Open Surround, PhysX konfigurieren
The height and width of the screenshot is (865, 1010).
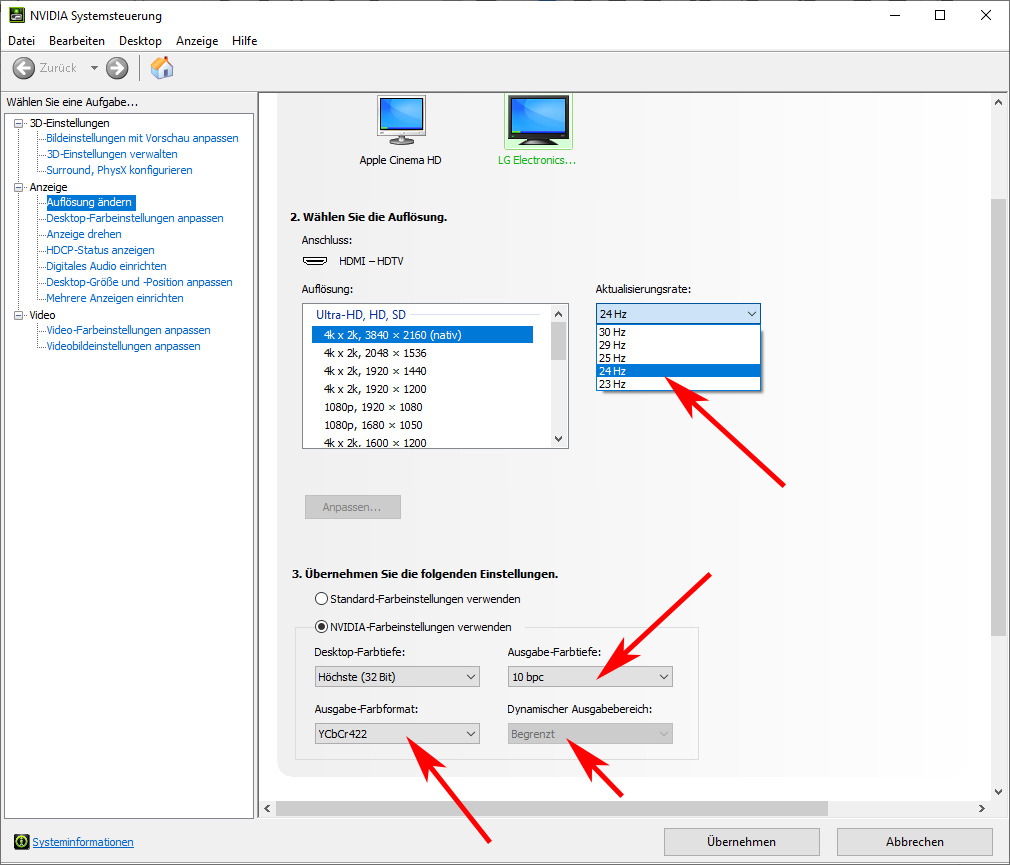[119, 170]
